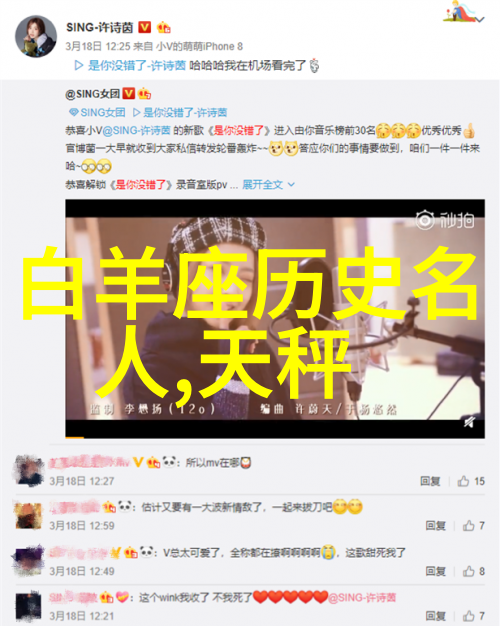Reply to the 所以mv在哪 comment
The image size is (500, 626).
click(430, 481)
